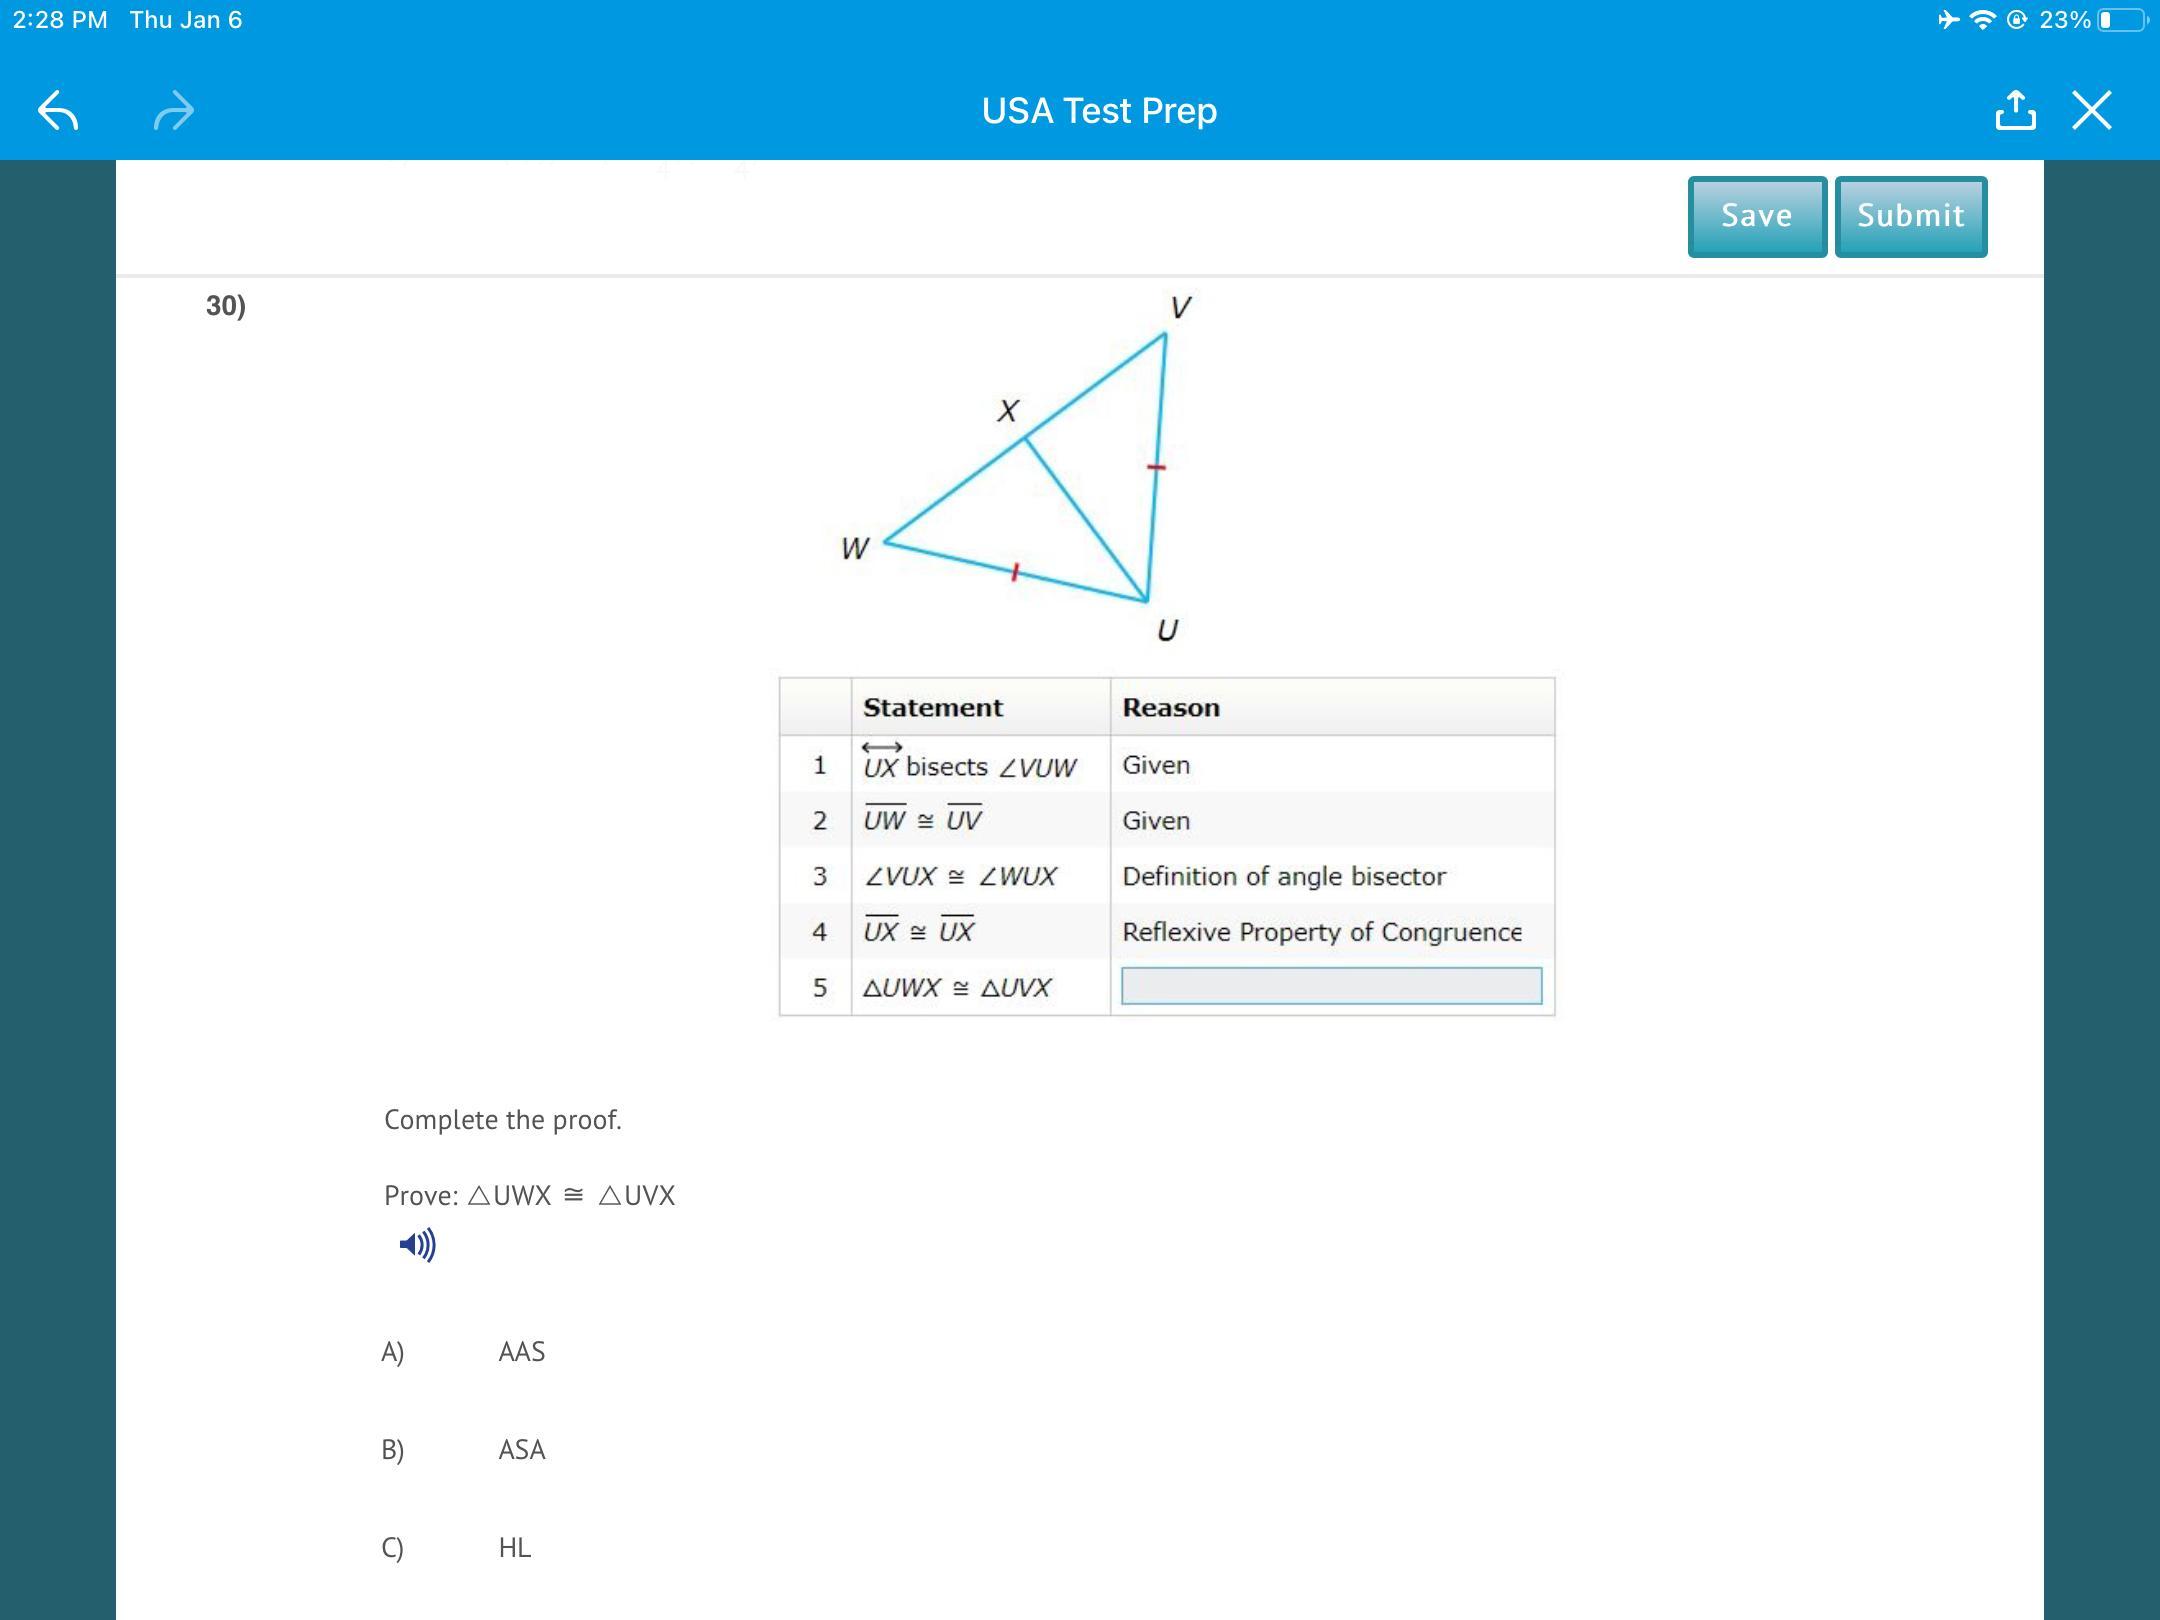Tap the Wi-Fi status icon
Viewport: 2160px width, 1620px height.
point(1982,20)
